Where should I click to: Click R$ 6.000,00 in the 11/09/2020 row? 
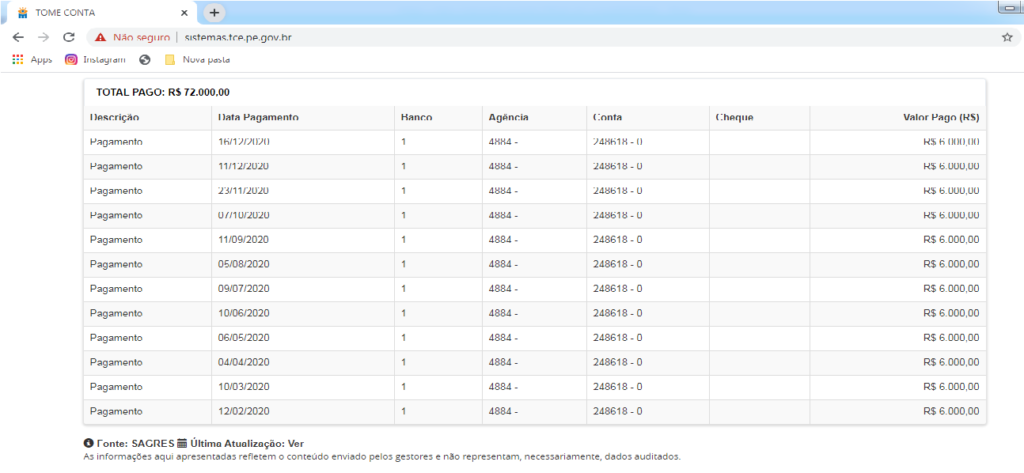(x=952, y=239)
